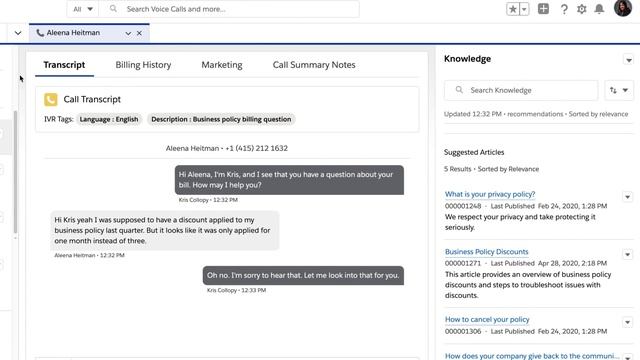Open the favorites list dropdown arrow
Image resolution: width=640 pixels, height=360 pixels.
point(524,9)
